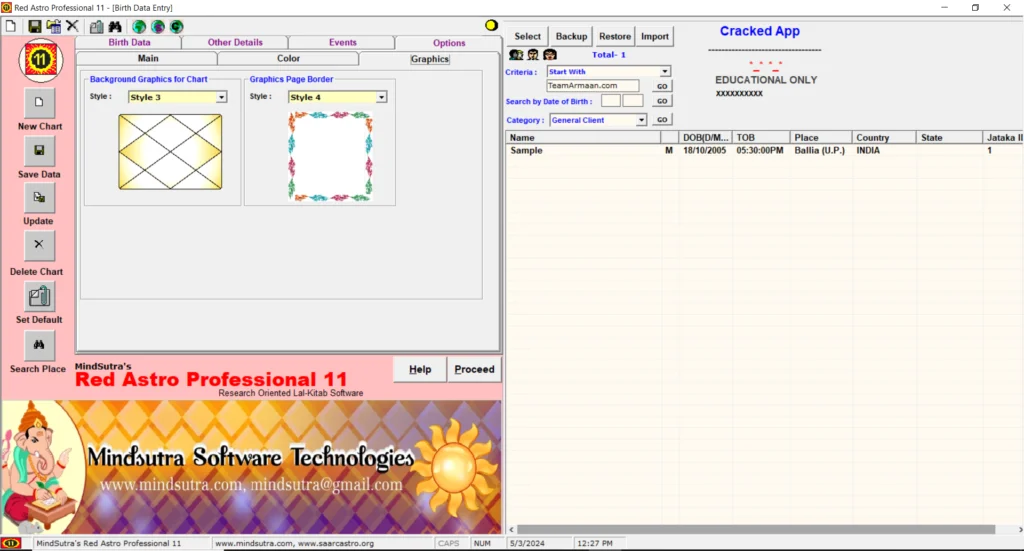Click the Restore button
The height and width of the screenshot is (551, 1024).
pyautogui.click(x=615, y=37)
